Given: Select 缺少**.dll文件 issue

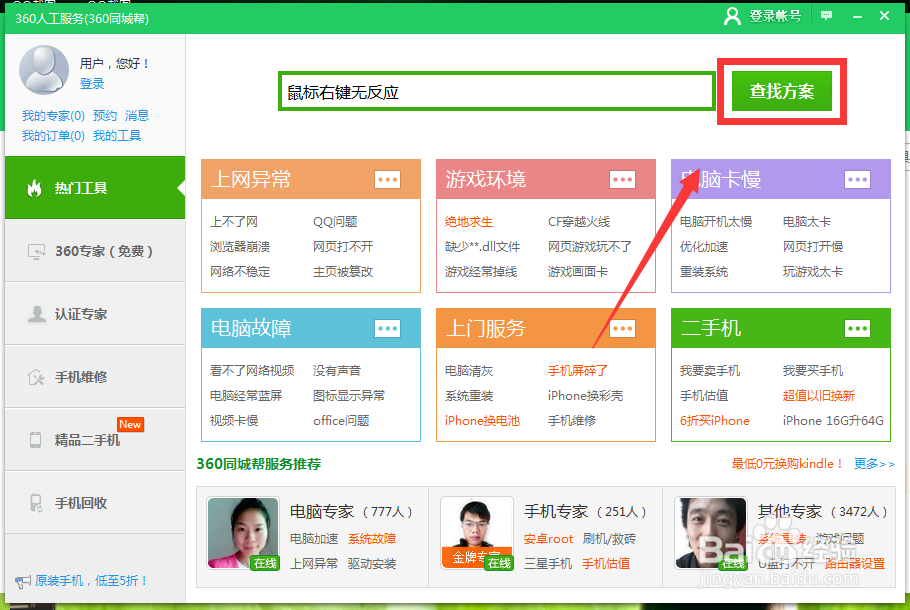Looking at the screenshot, I should click(x=482, y=247).
